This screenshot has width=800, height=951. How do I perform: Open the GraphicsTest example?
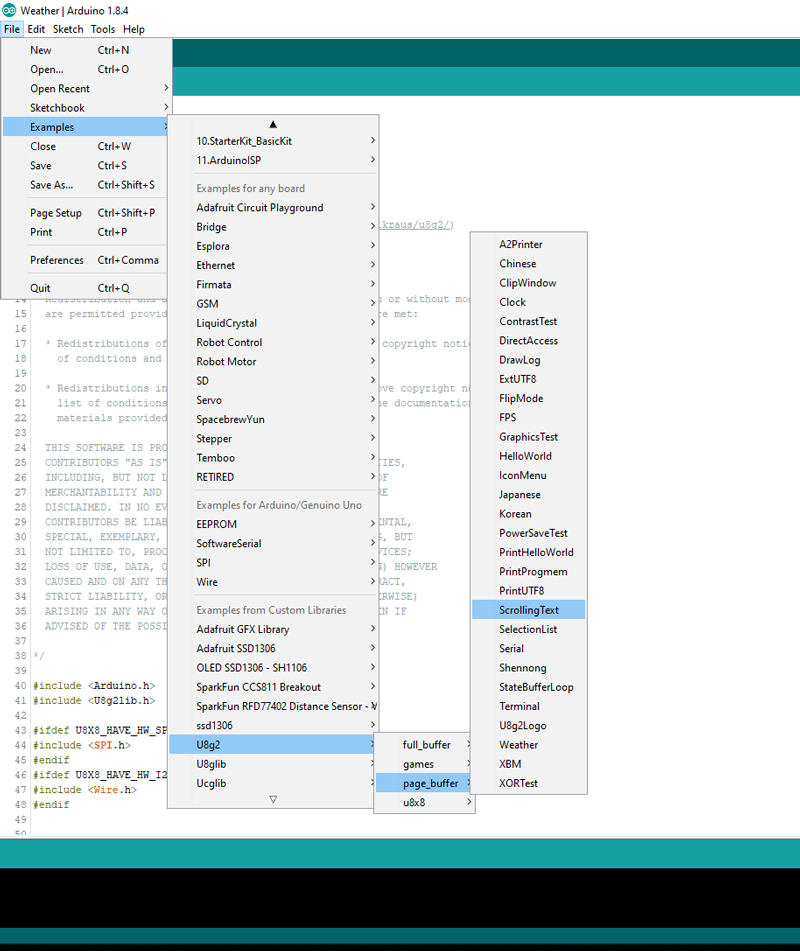tap(529, 437)
